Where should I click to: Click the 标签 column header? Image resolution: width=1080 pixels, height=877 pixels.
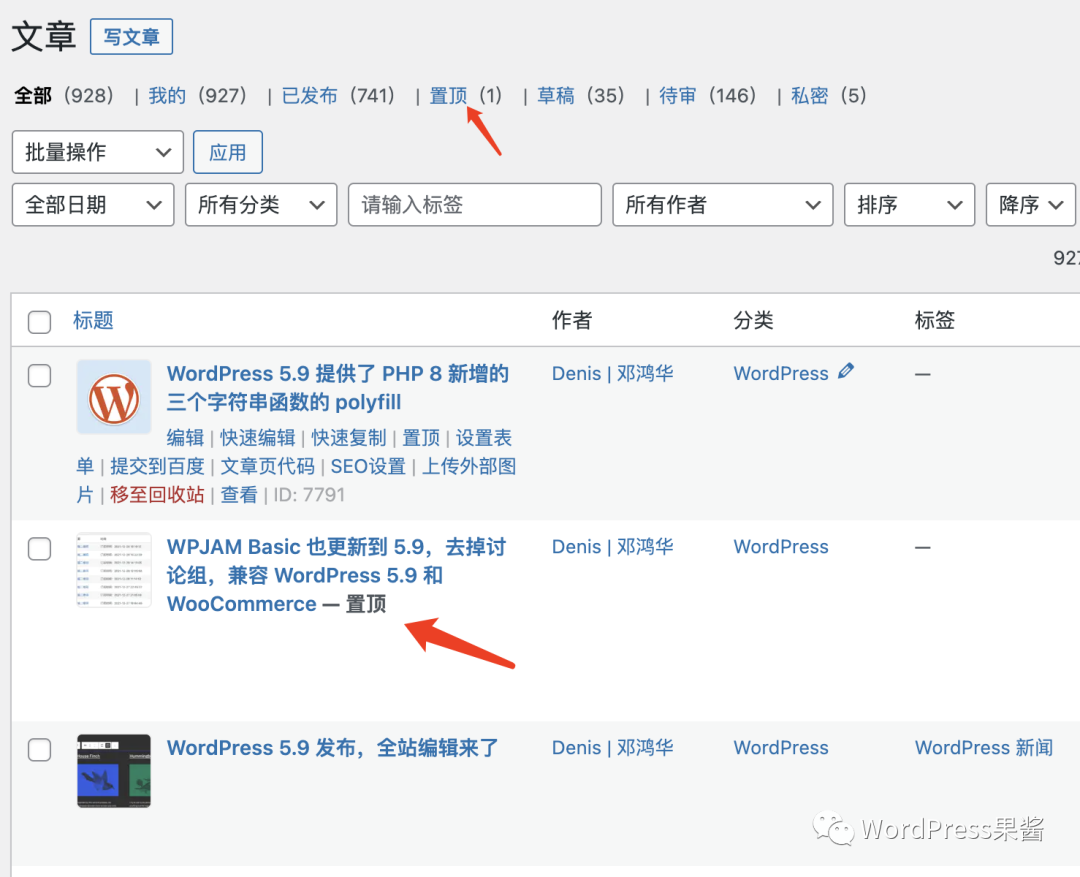tap(935, 320)
